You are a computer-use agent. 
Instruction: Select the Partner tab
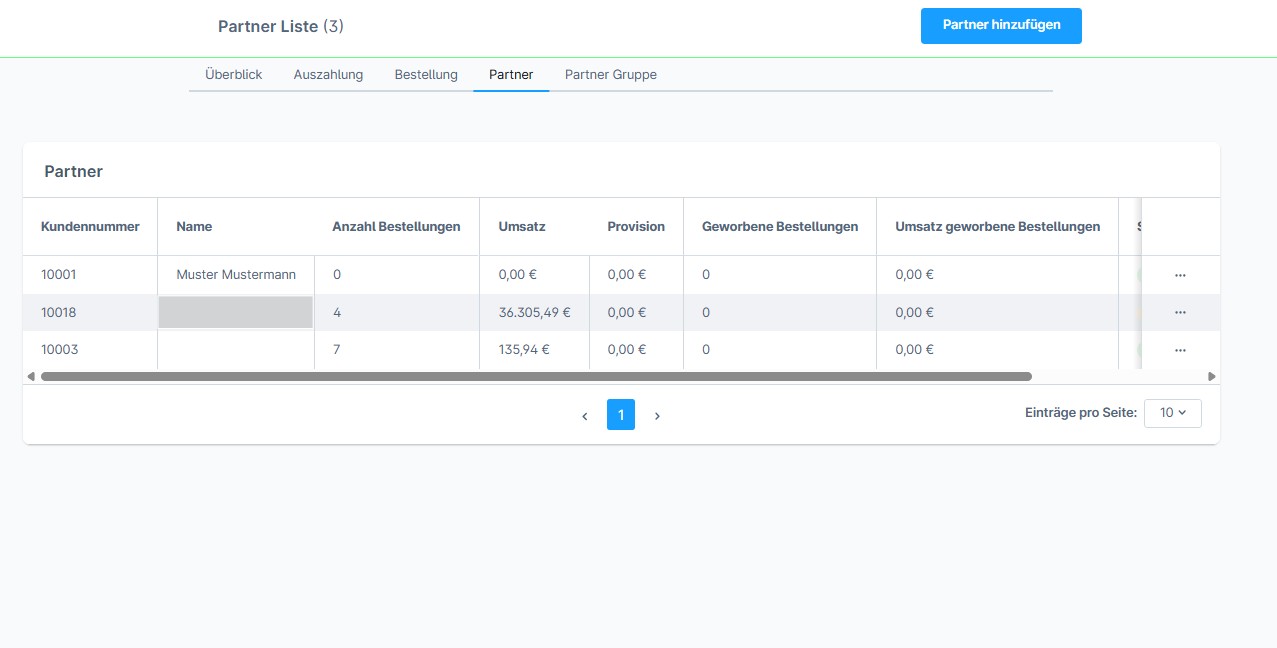[511, 75]
